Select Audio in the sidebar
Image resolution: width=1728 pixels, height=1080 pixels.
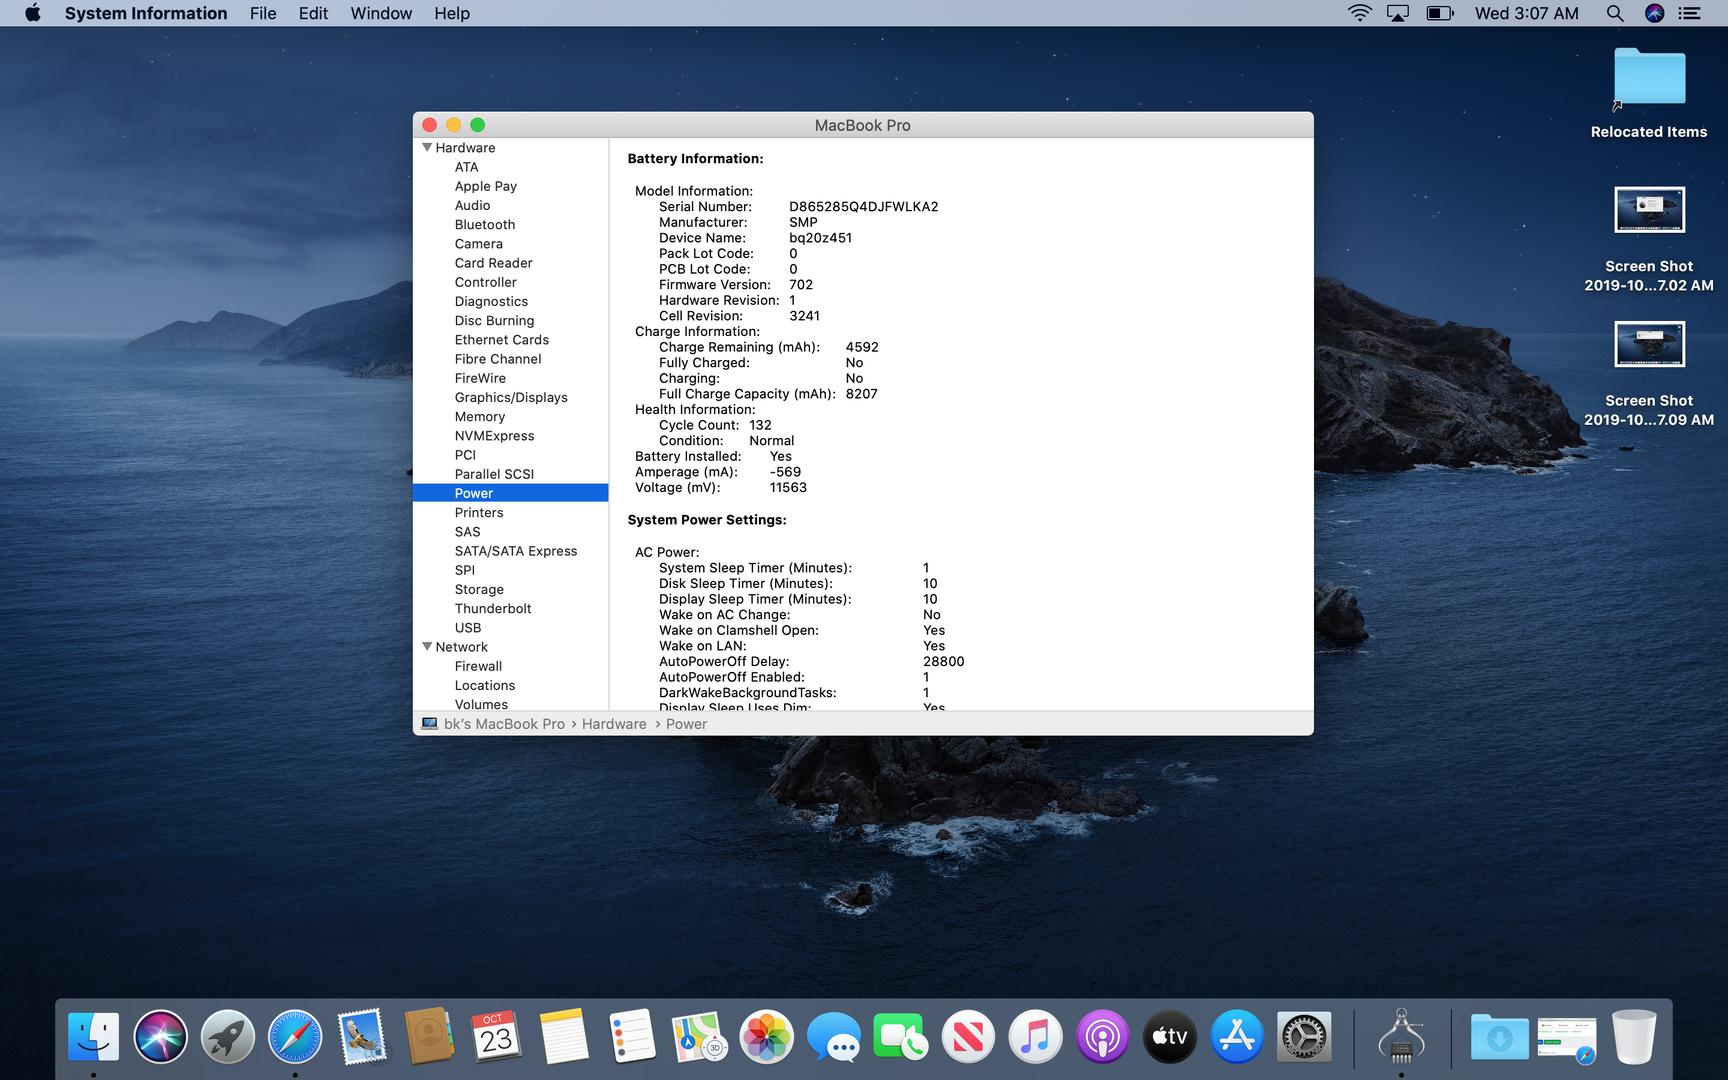(472, 205)
